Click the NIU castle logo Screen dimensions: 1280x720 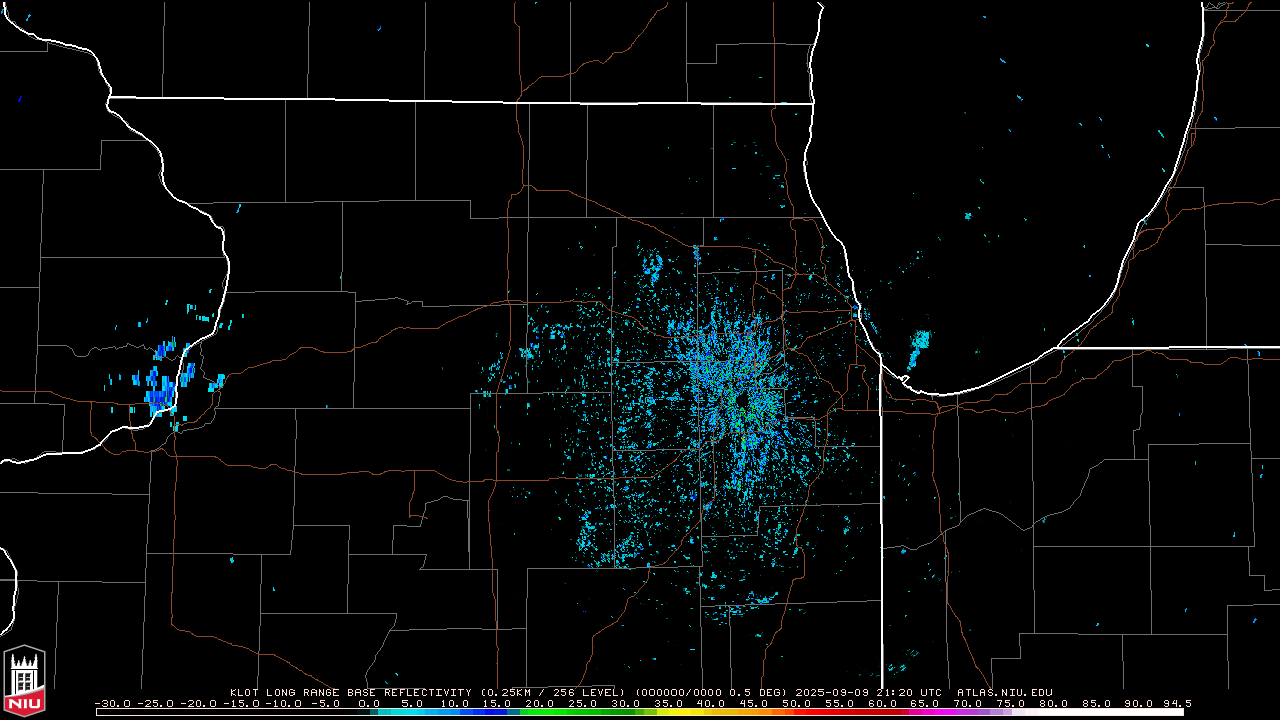click(x=24, y=681)
